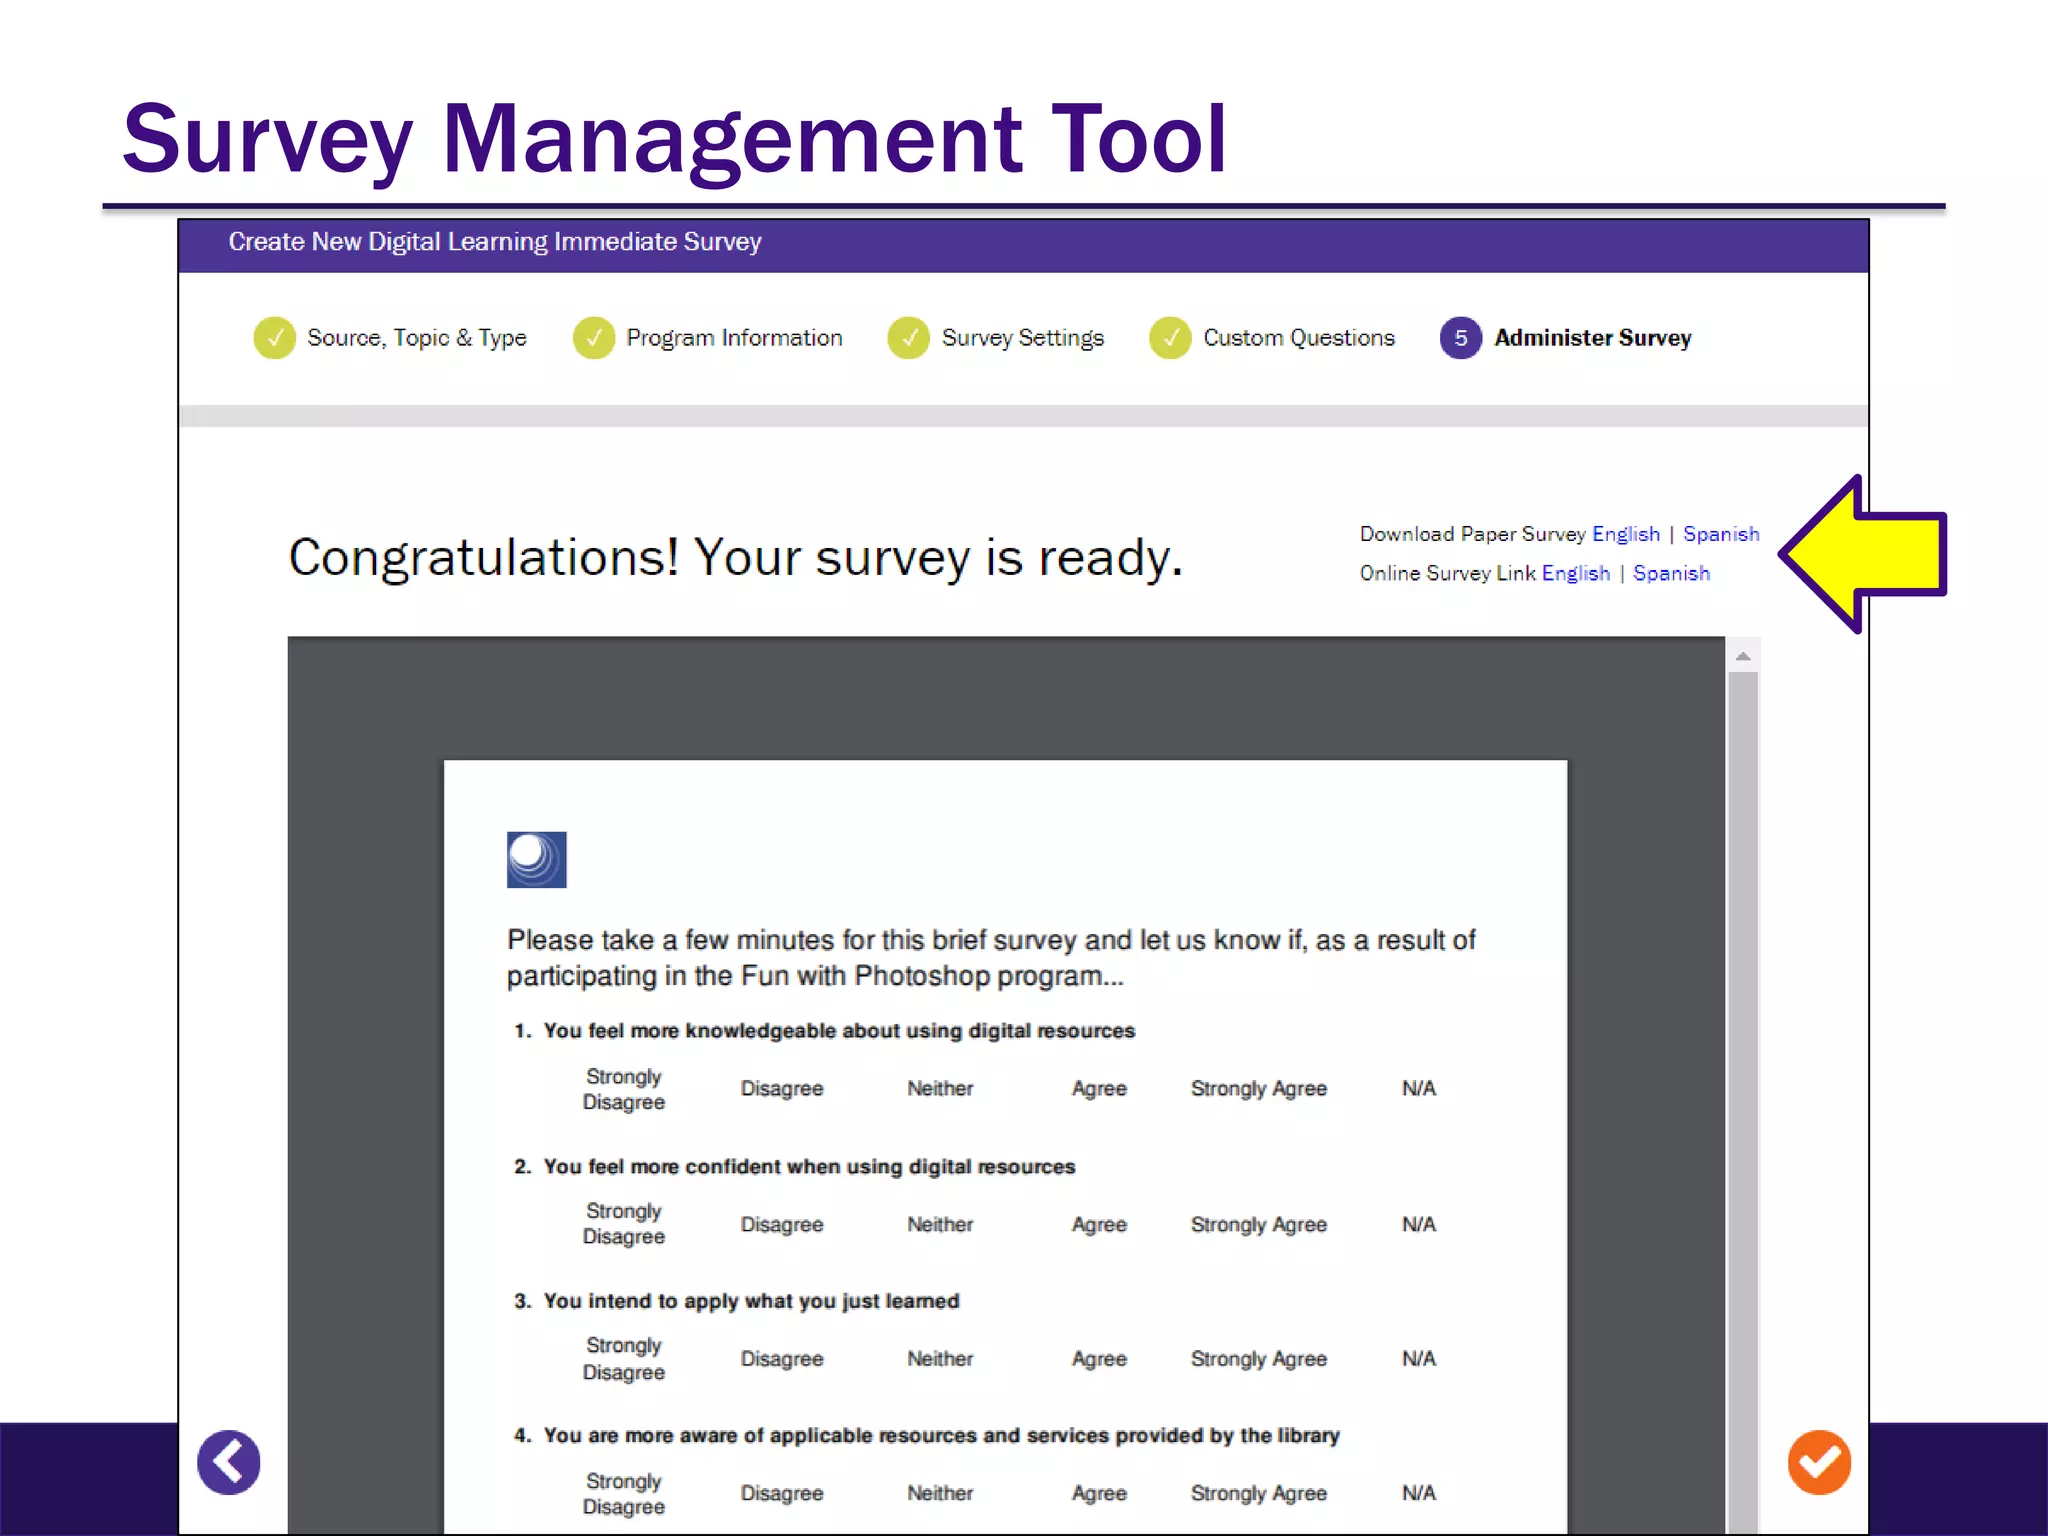Open the English online survey link
Image resolution: width=2048 pixels, height=1536 pixels.
(1576, 573)
